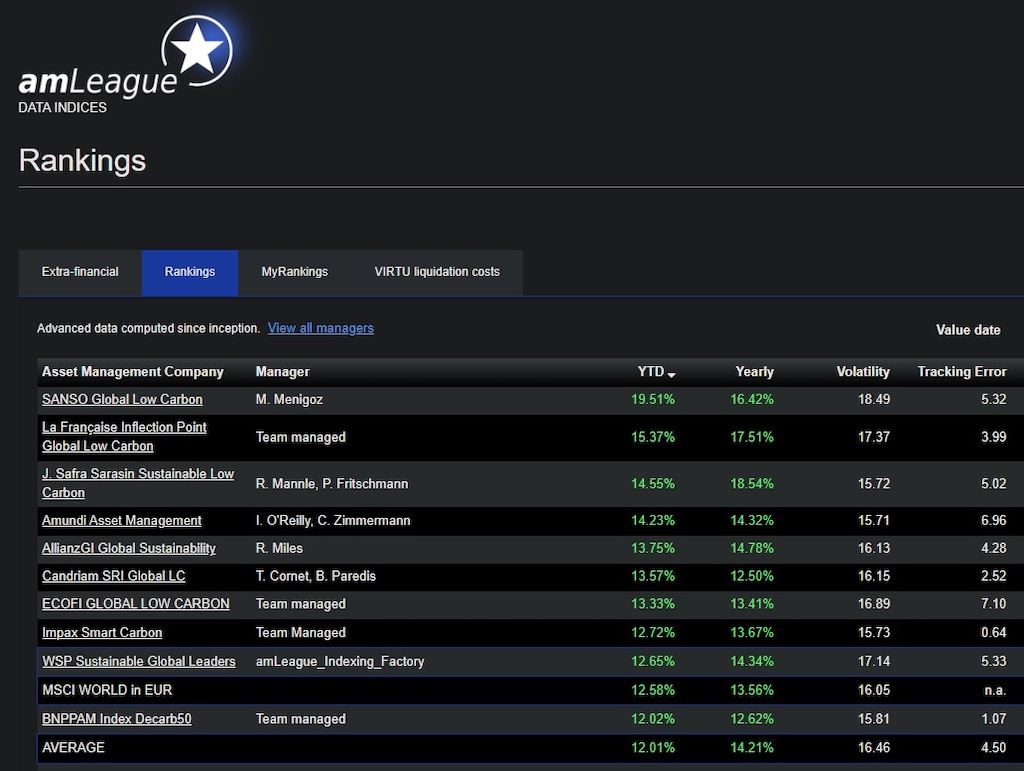
Task: Follow the View all managers link
Action: pos(321,328)
